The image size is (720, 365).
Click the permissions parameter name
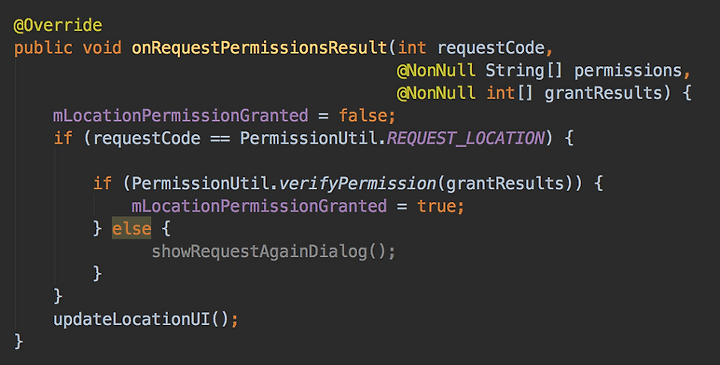[x=628, y=71]
